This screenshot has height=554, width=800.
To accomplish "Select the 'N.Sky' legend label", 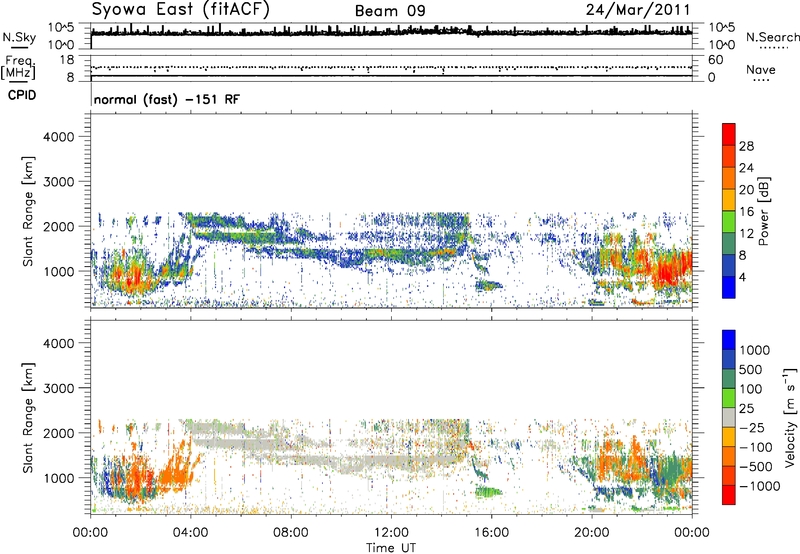I will (19, 37).
